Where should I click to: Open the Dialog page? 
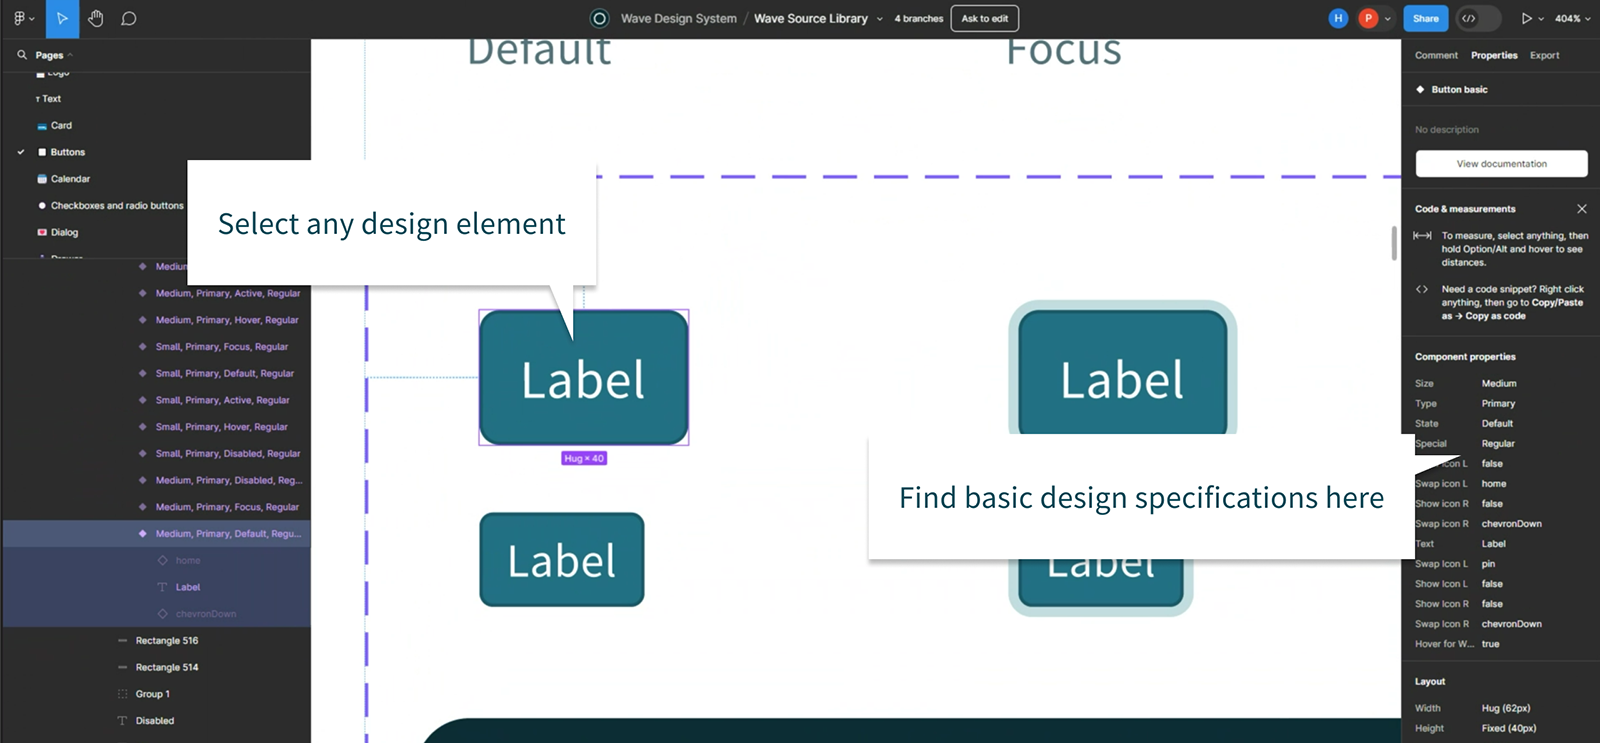[x=64, y=232]
